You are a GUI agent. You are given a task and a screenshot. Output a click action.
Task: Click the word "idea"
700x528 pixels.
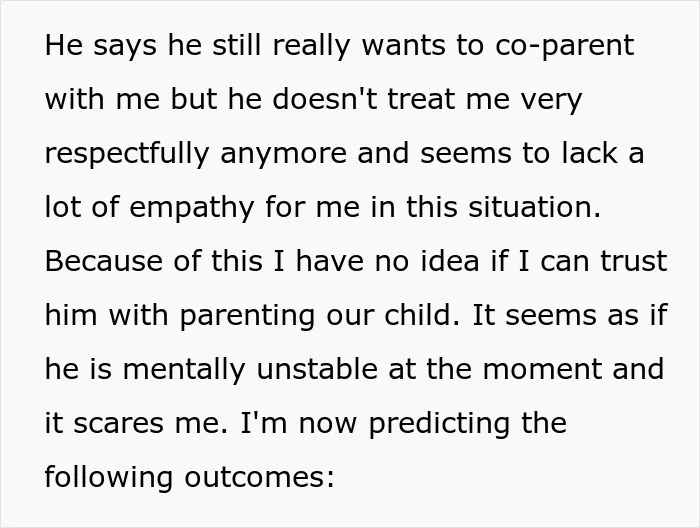[x=450, y=261]
